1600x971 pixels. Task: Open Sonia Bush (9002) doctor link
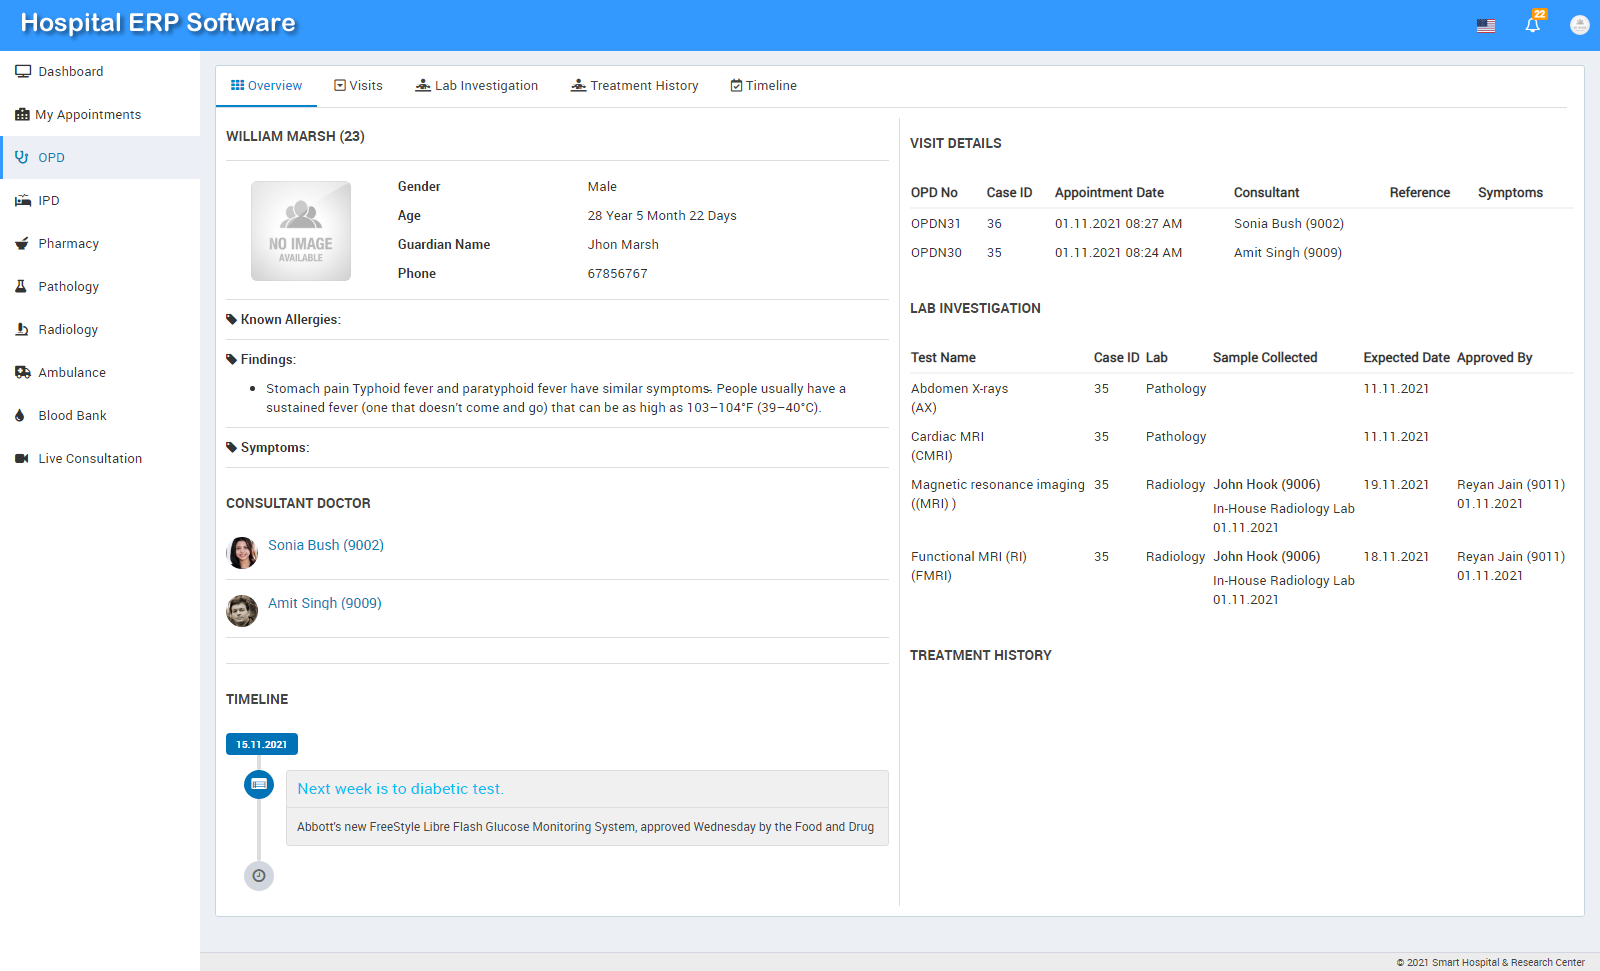click(x=326, y=545)
